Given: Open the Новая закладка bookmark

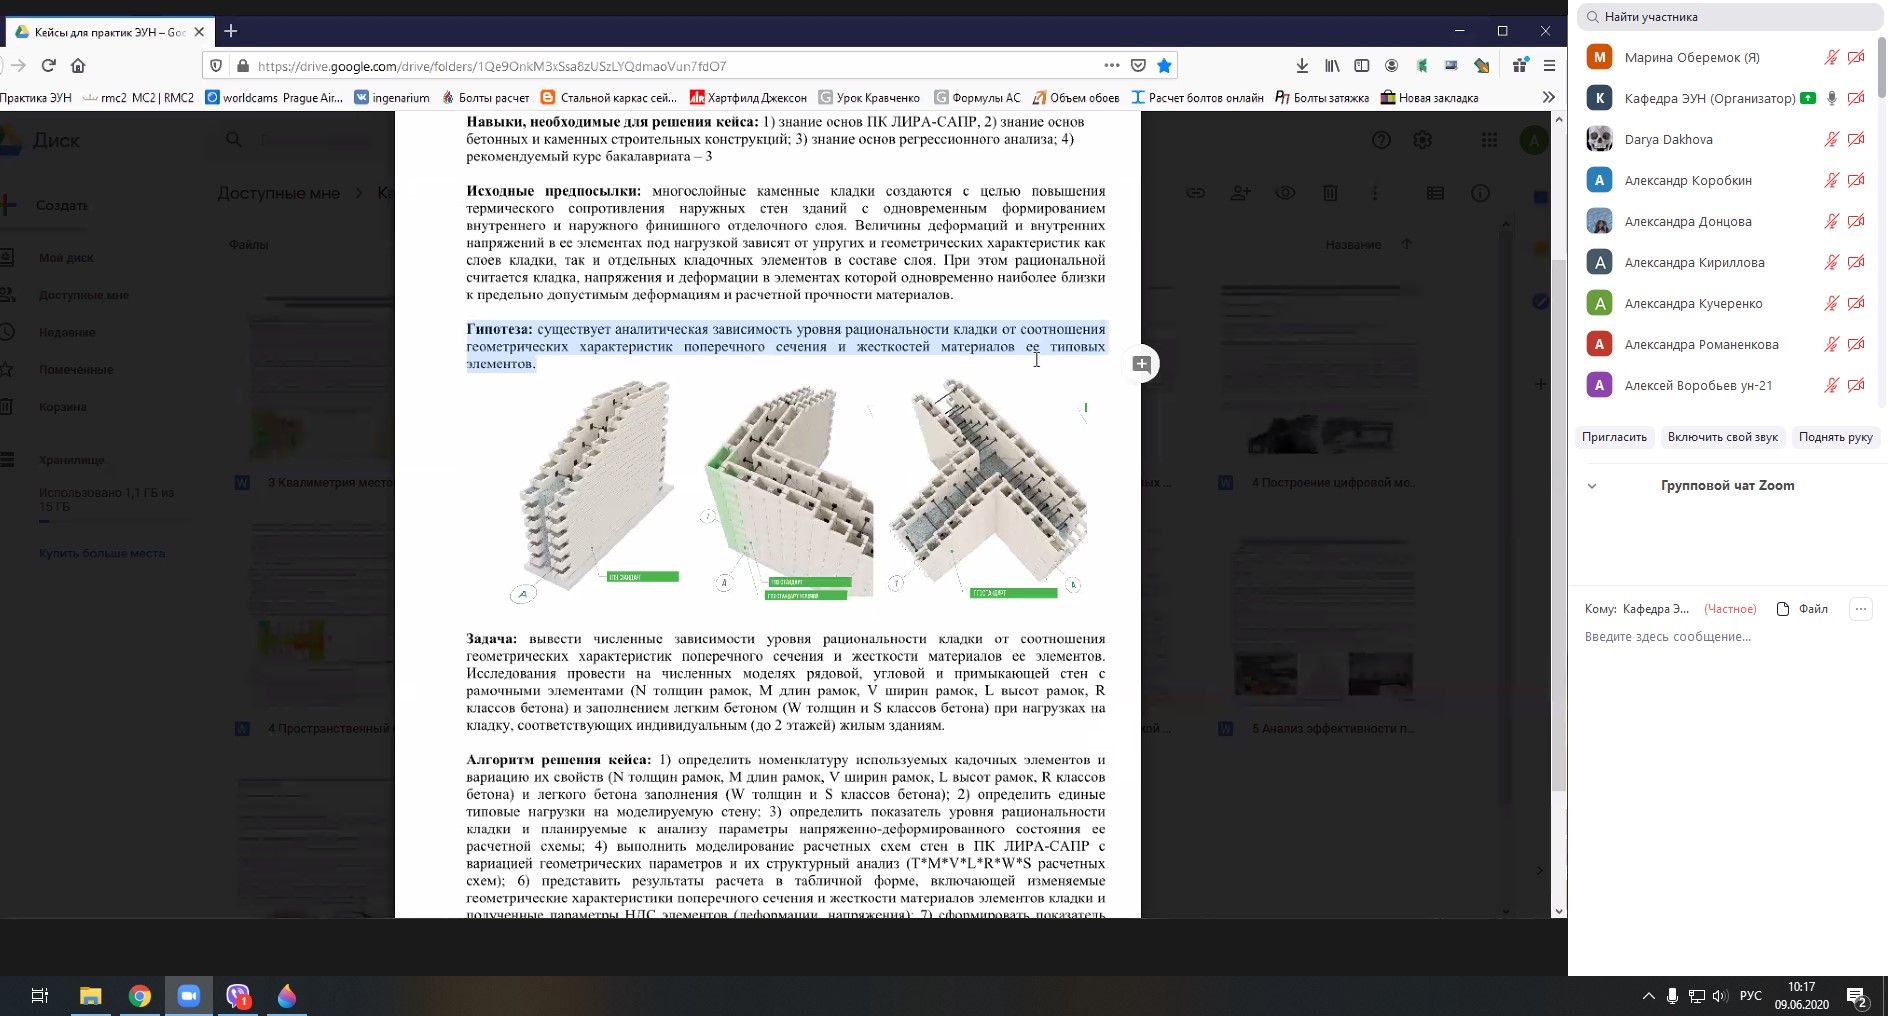Looking at the screenshot, I should [1429, 98].
